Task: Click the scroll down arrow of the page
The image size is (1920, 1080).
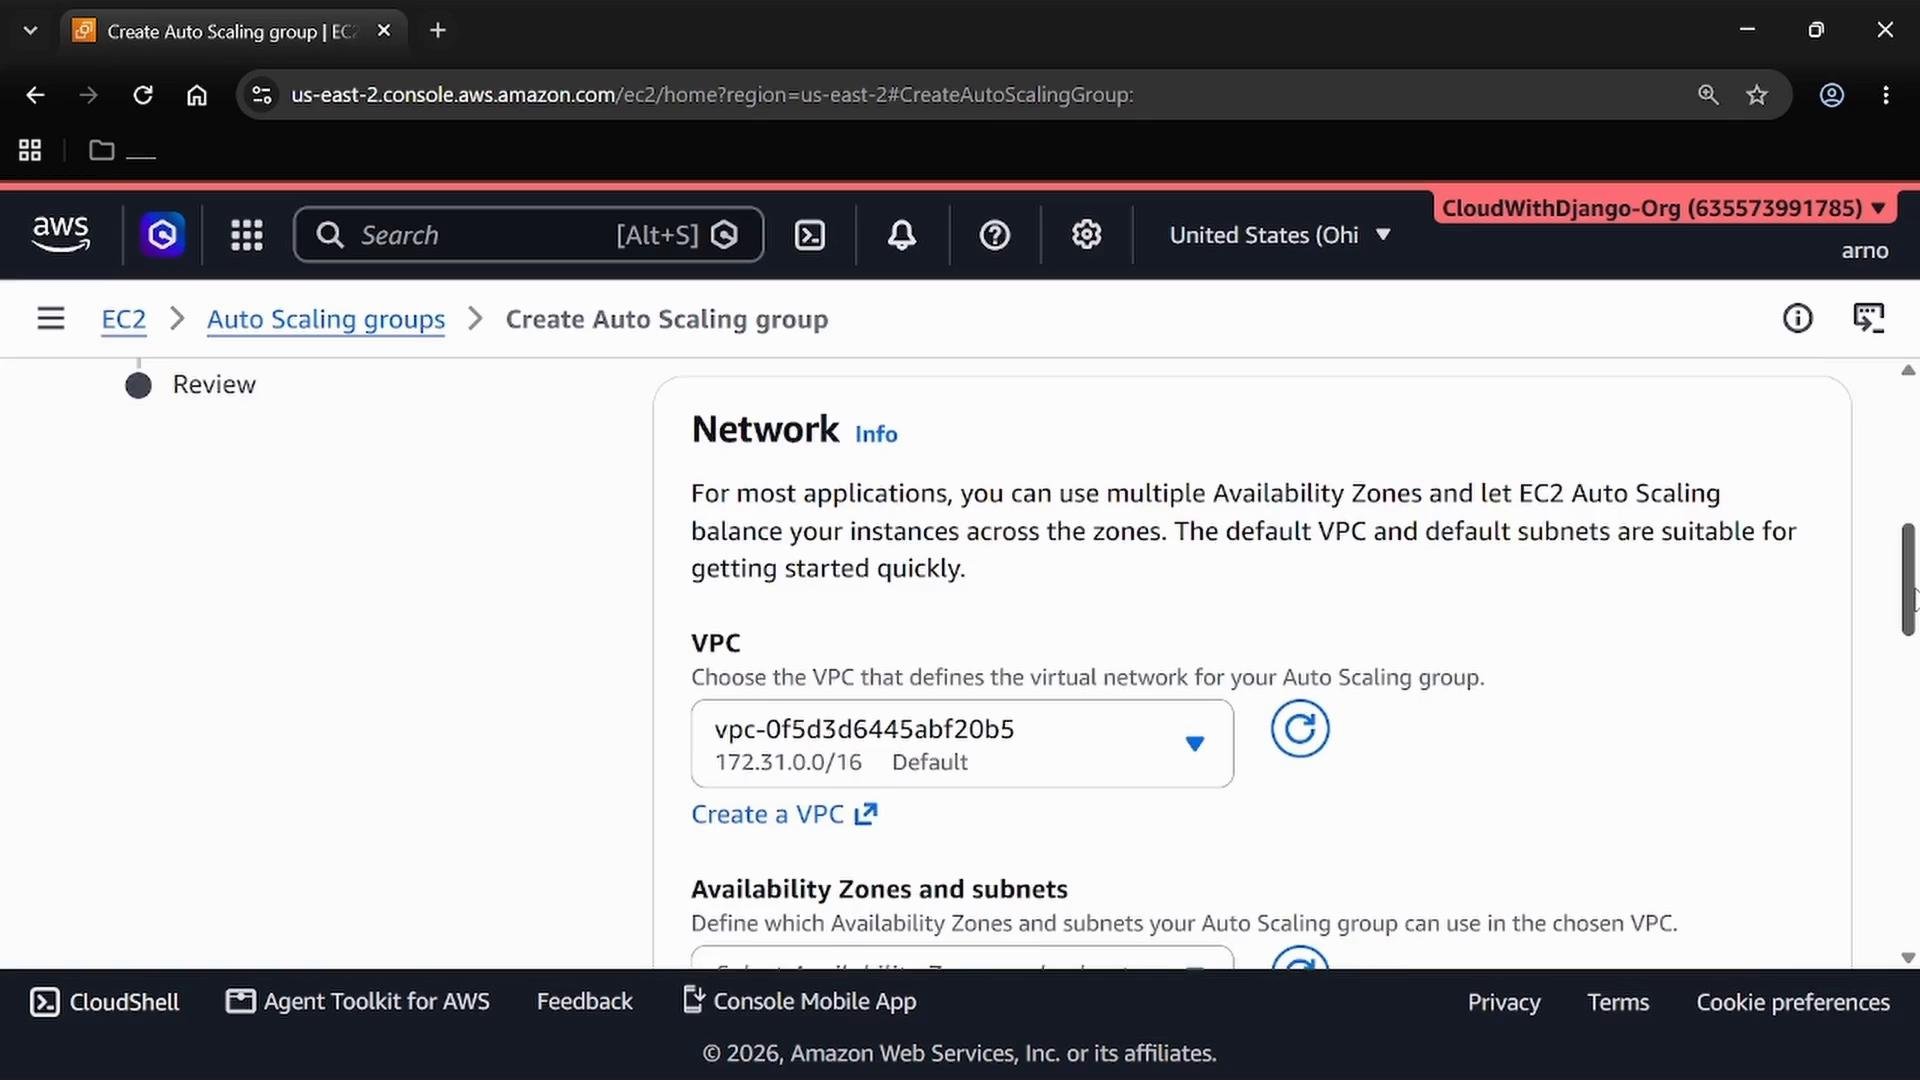Action: [1908, 958]
